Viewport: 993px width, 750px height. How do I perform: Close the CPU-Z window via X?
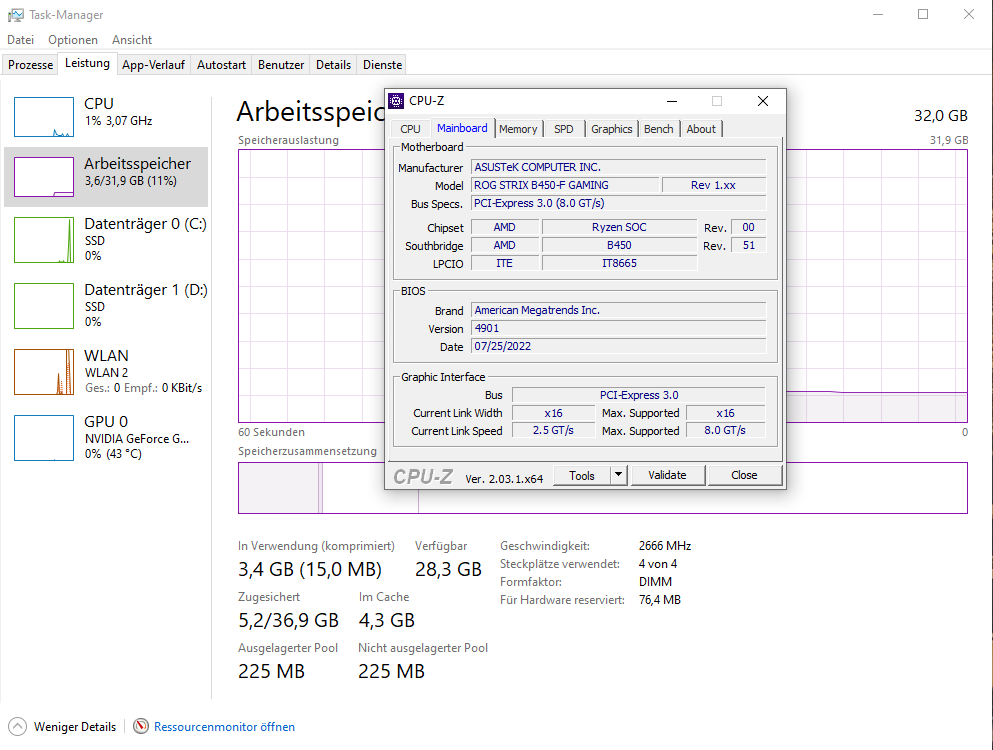click(x=763, y=101)
